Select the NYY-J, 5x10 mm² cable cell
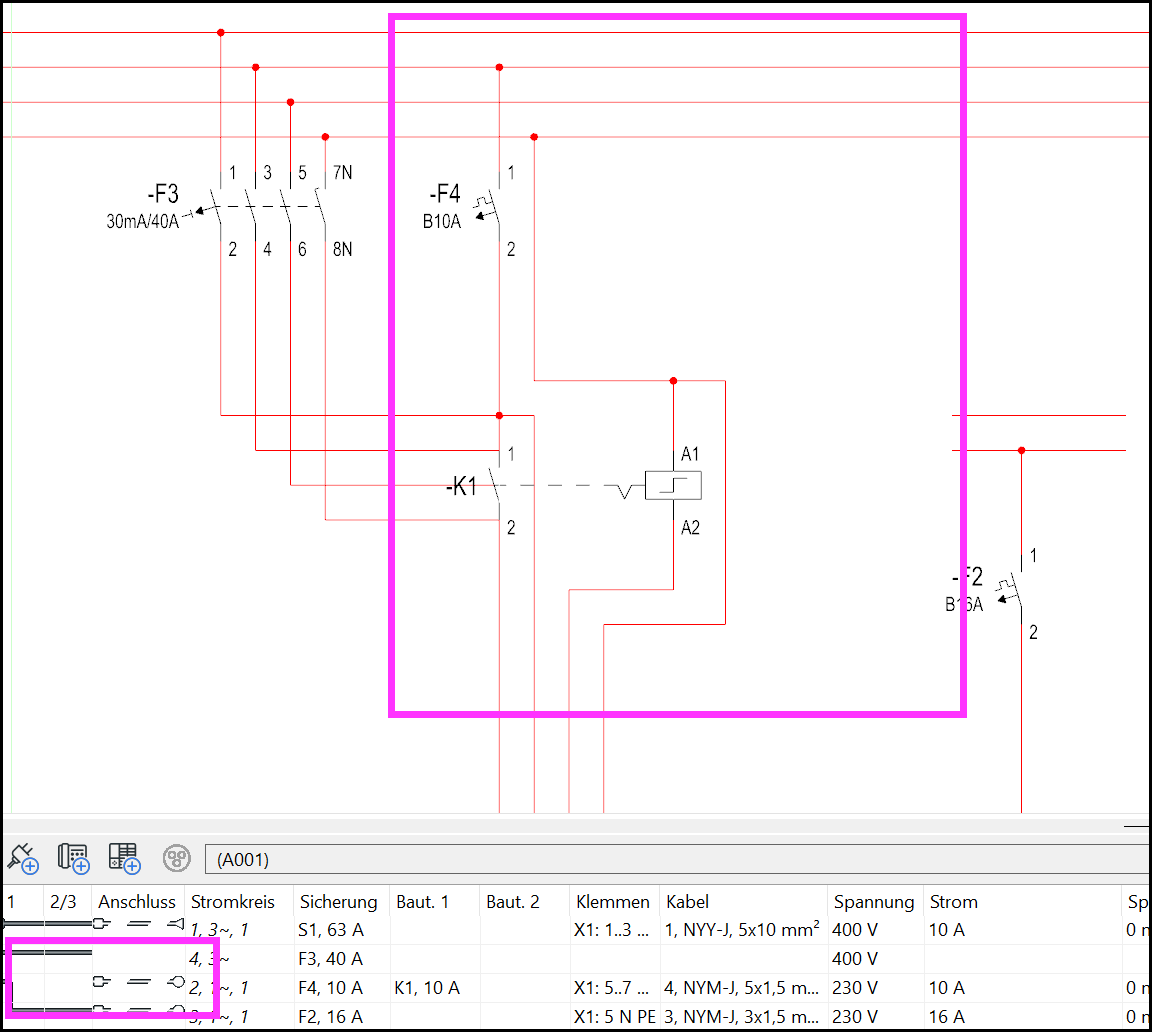 pyautogui.click(x=742, y=930)
